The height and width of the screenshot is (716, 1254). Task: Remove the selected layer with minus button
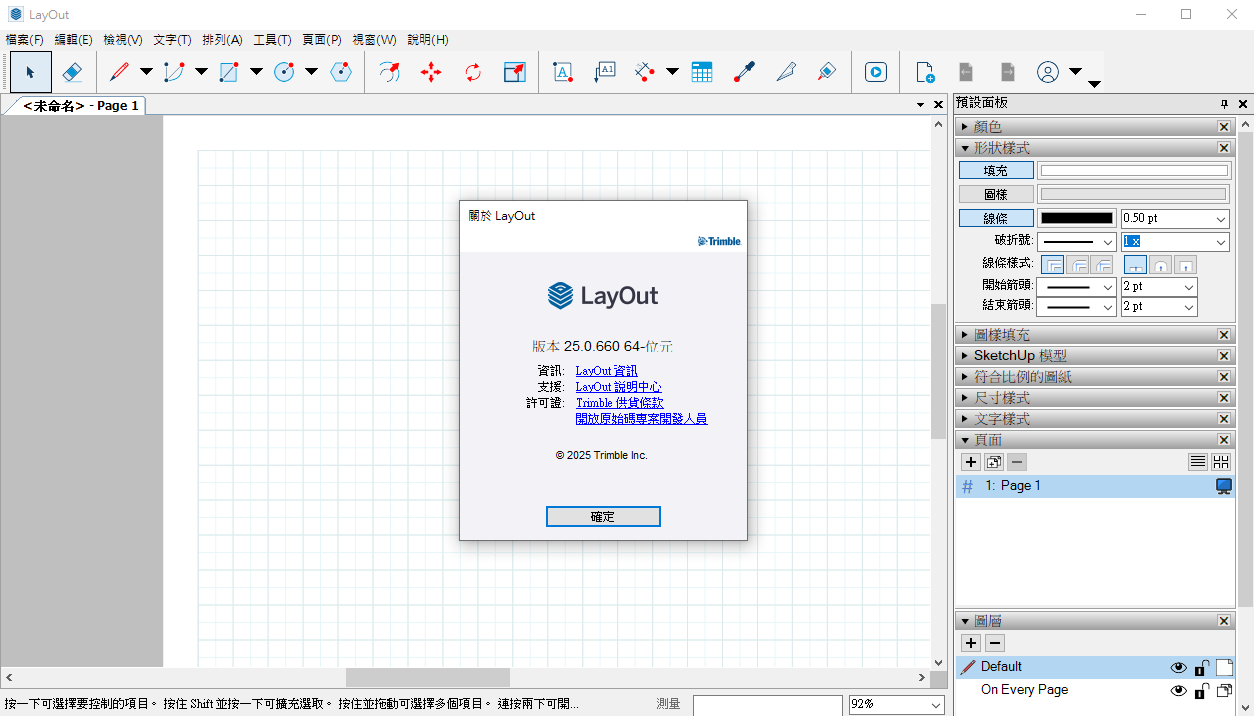[x=995, y=643]
